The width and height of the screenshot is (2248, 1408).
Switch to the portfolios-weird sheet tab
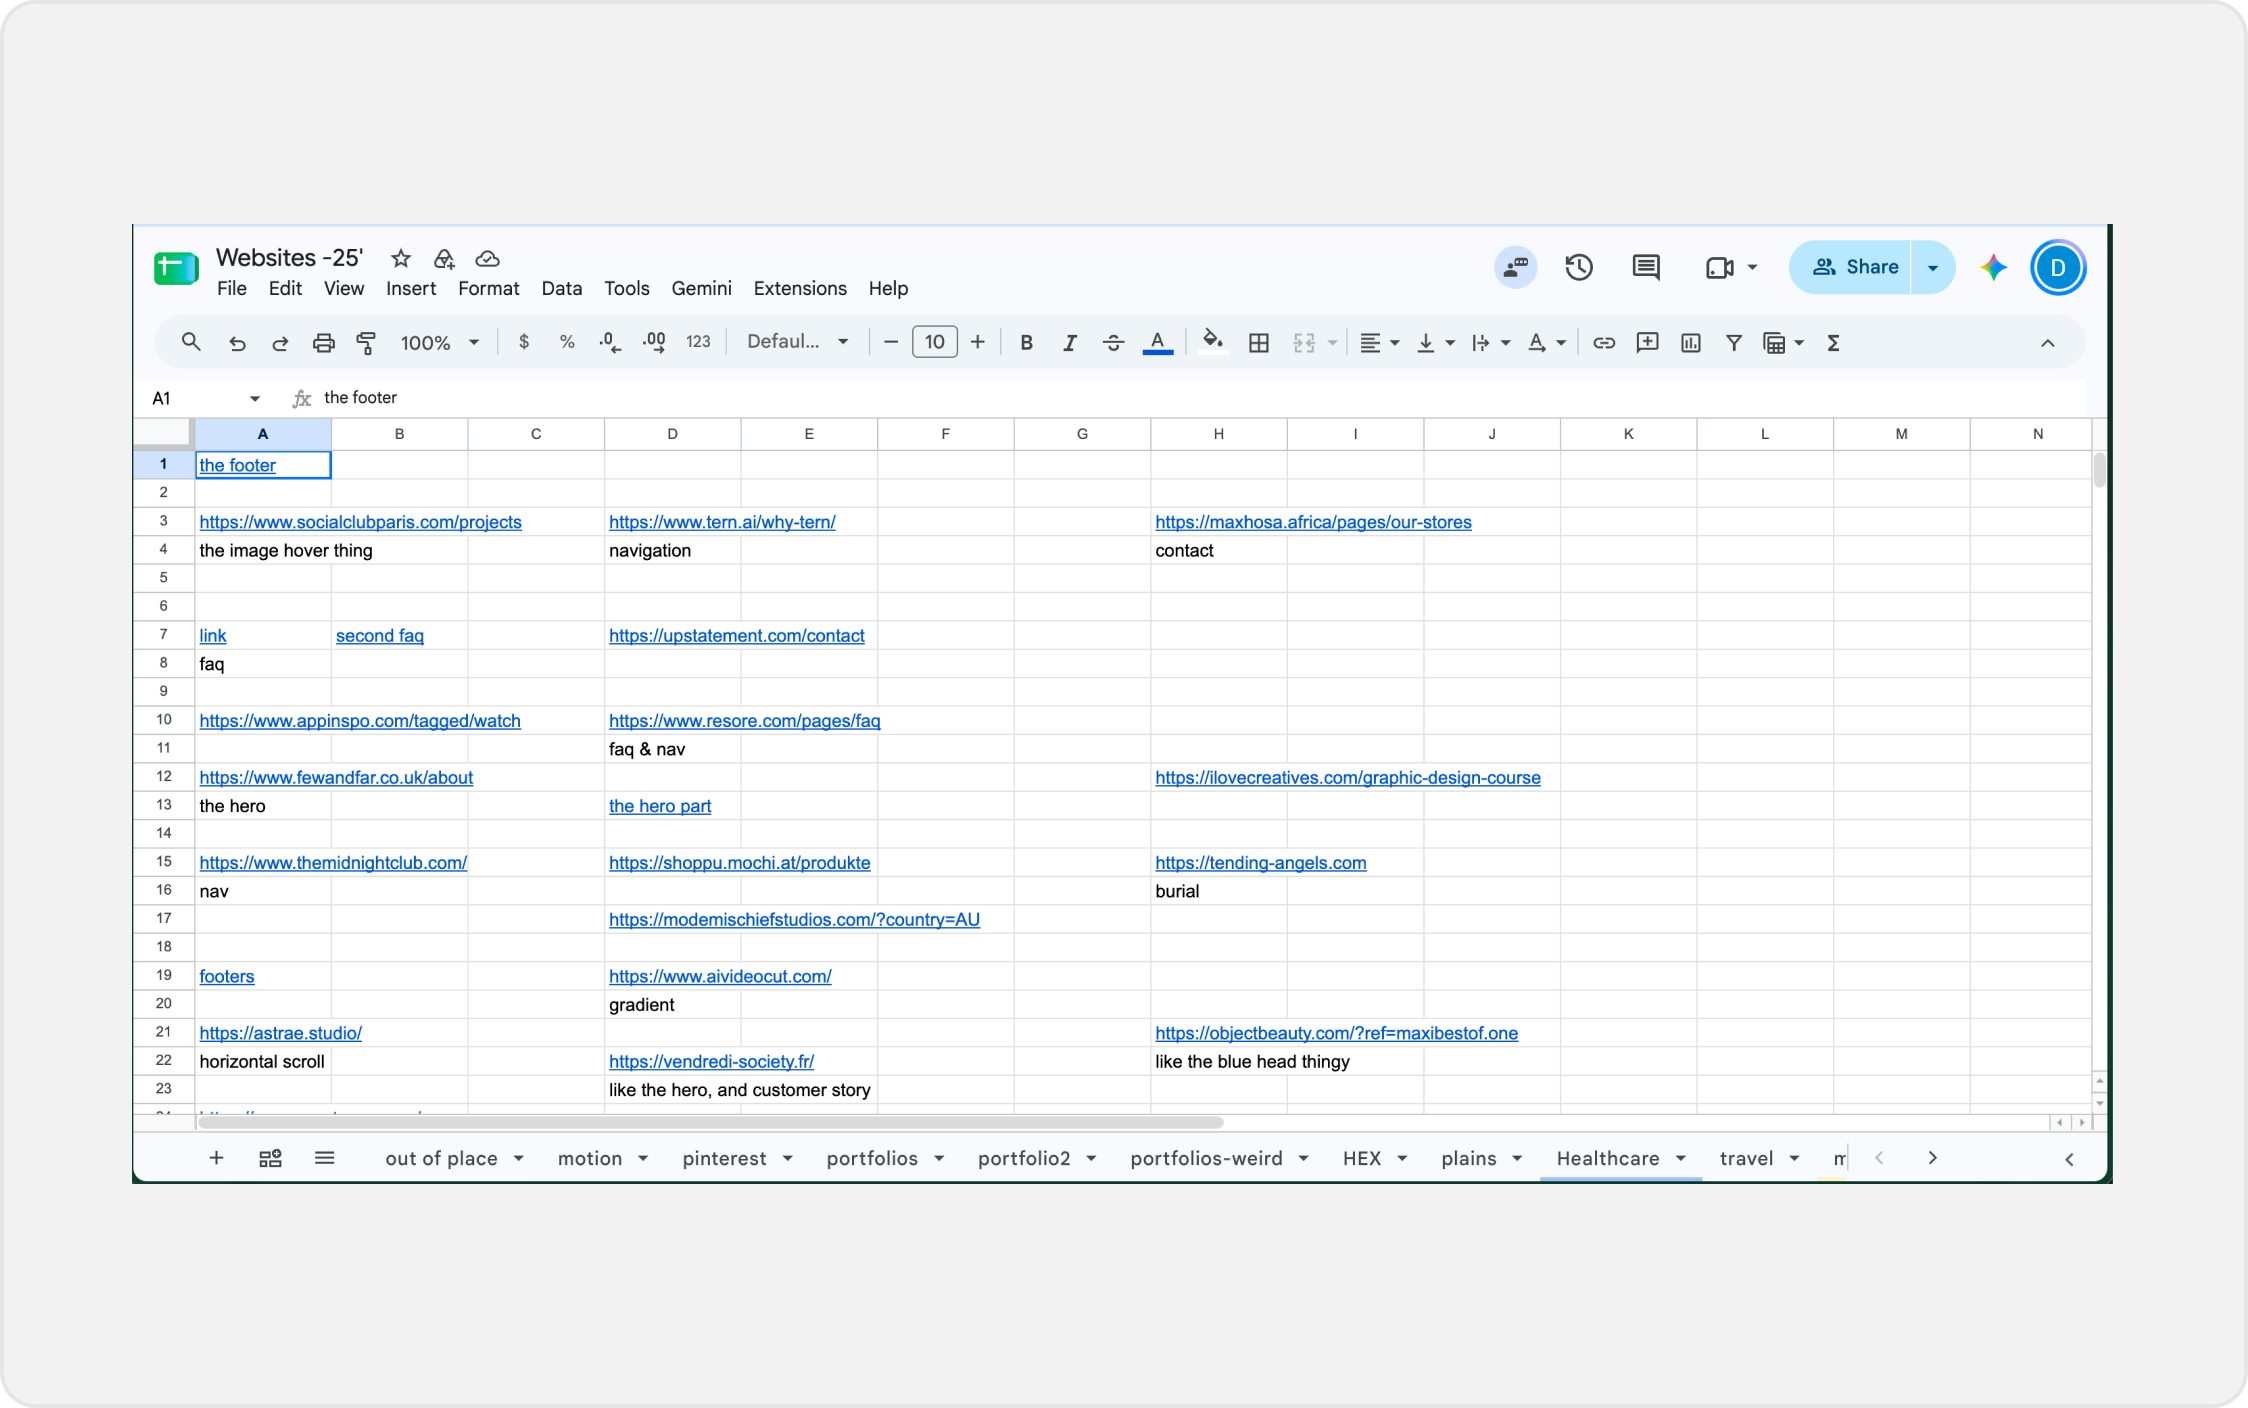click(1206, 1158)
